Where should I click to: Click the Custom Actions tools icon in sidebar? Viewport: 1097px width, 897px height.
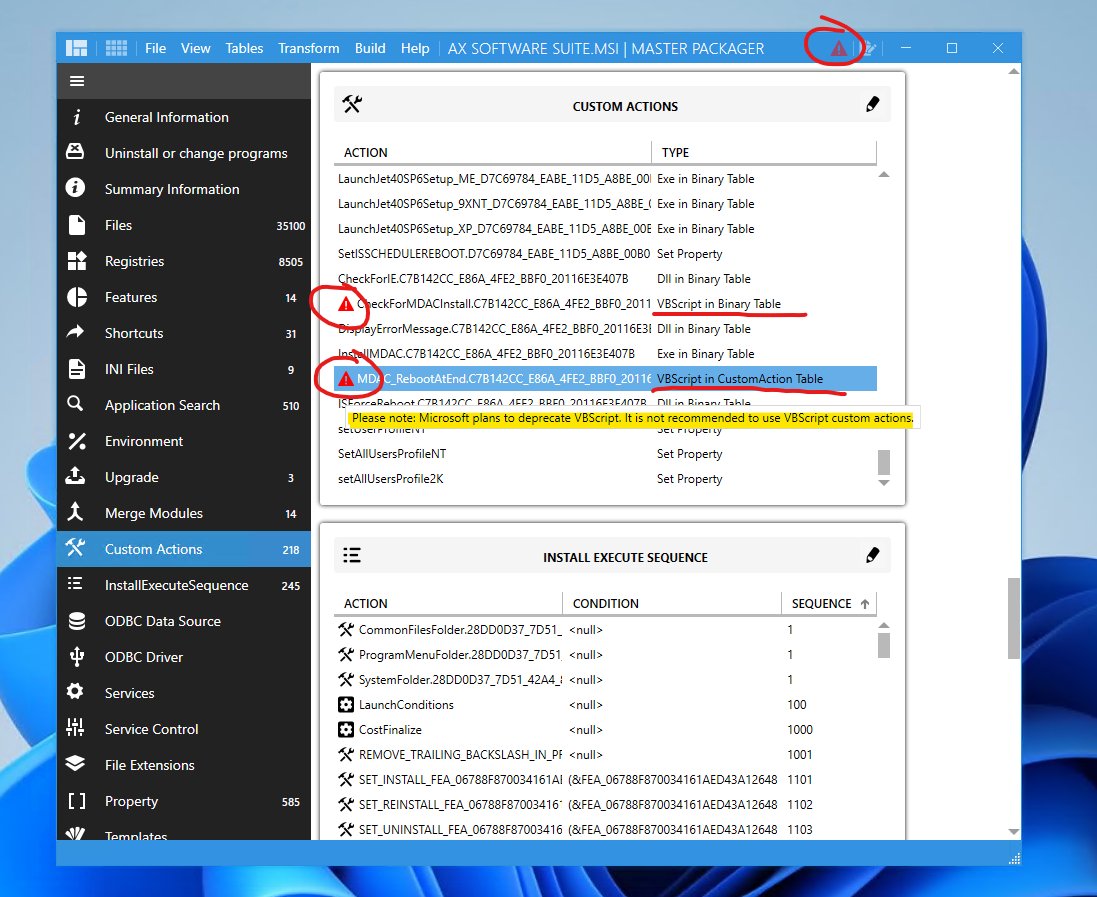[x=76, y=548]
